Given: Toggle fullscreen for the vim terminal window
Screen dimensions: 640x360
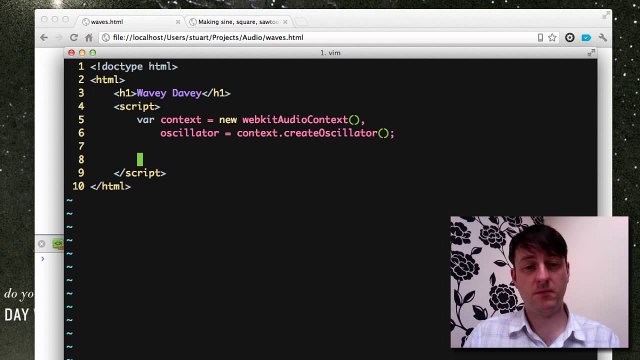Looking at the screenshot, I should click(x=591, y=53).
